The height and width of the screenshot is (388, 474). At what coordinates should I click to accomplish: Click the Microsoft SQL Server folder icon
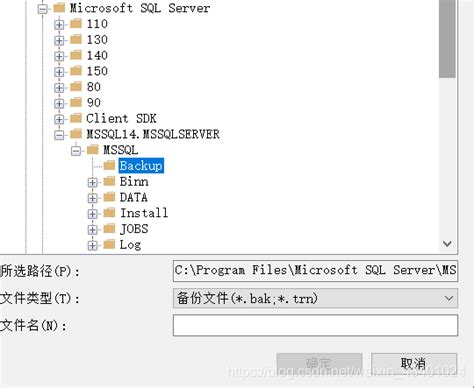pyautogui.click(x=59, y=8)
